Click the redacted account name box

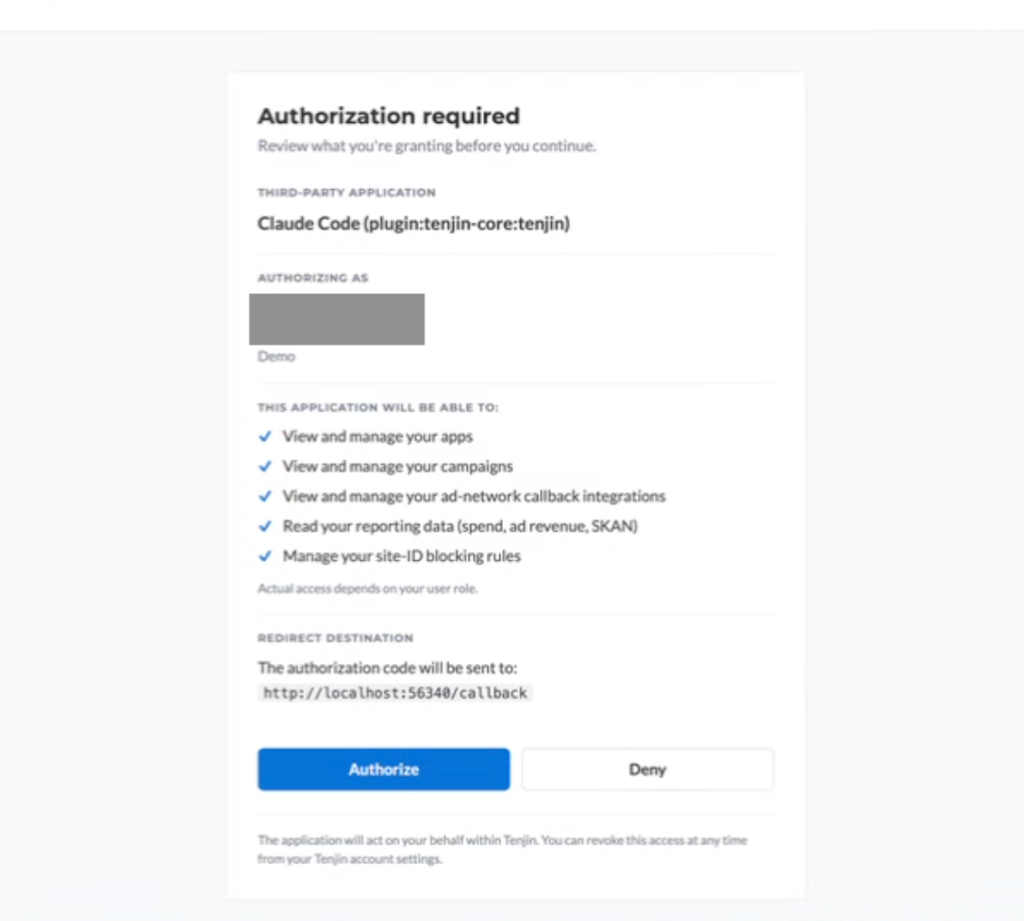tap(337, 319)
